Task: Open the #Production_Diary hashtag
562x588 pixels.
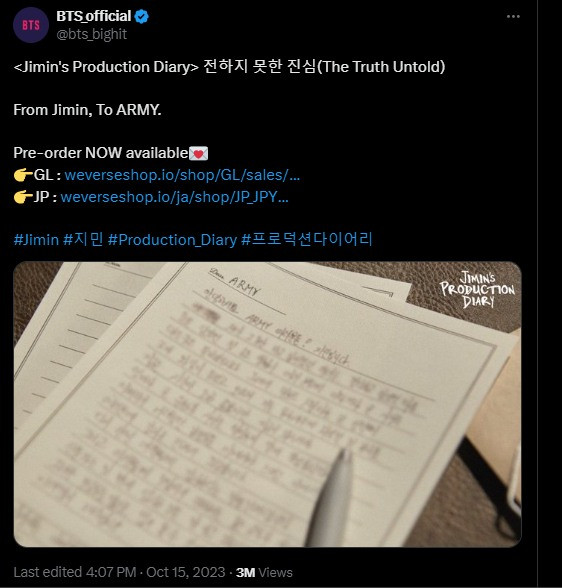Action: (x=172, y=240)
